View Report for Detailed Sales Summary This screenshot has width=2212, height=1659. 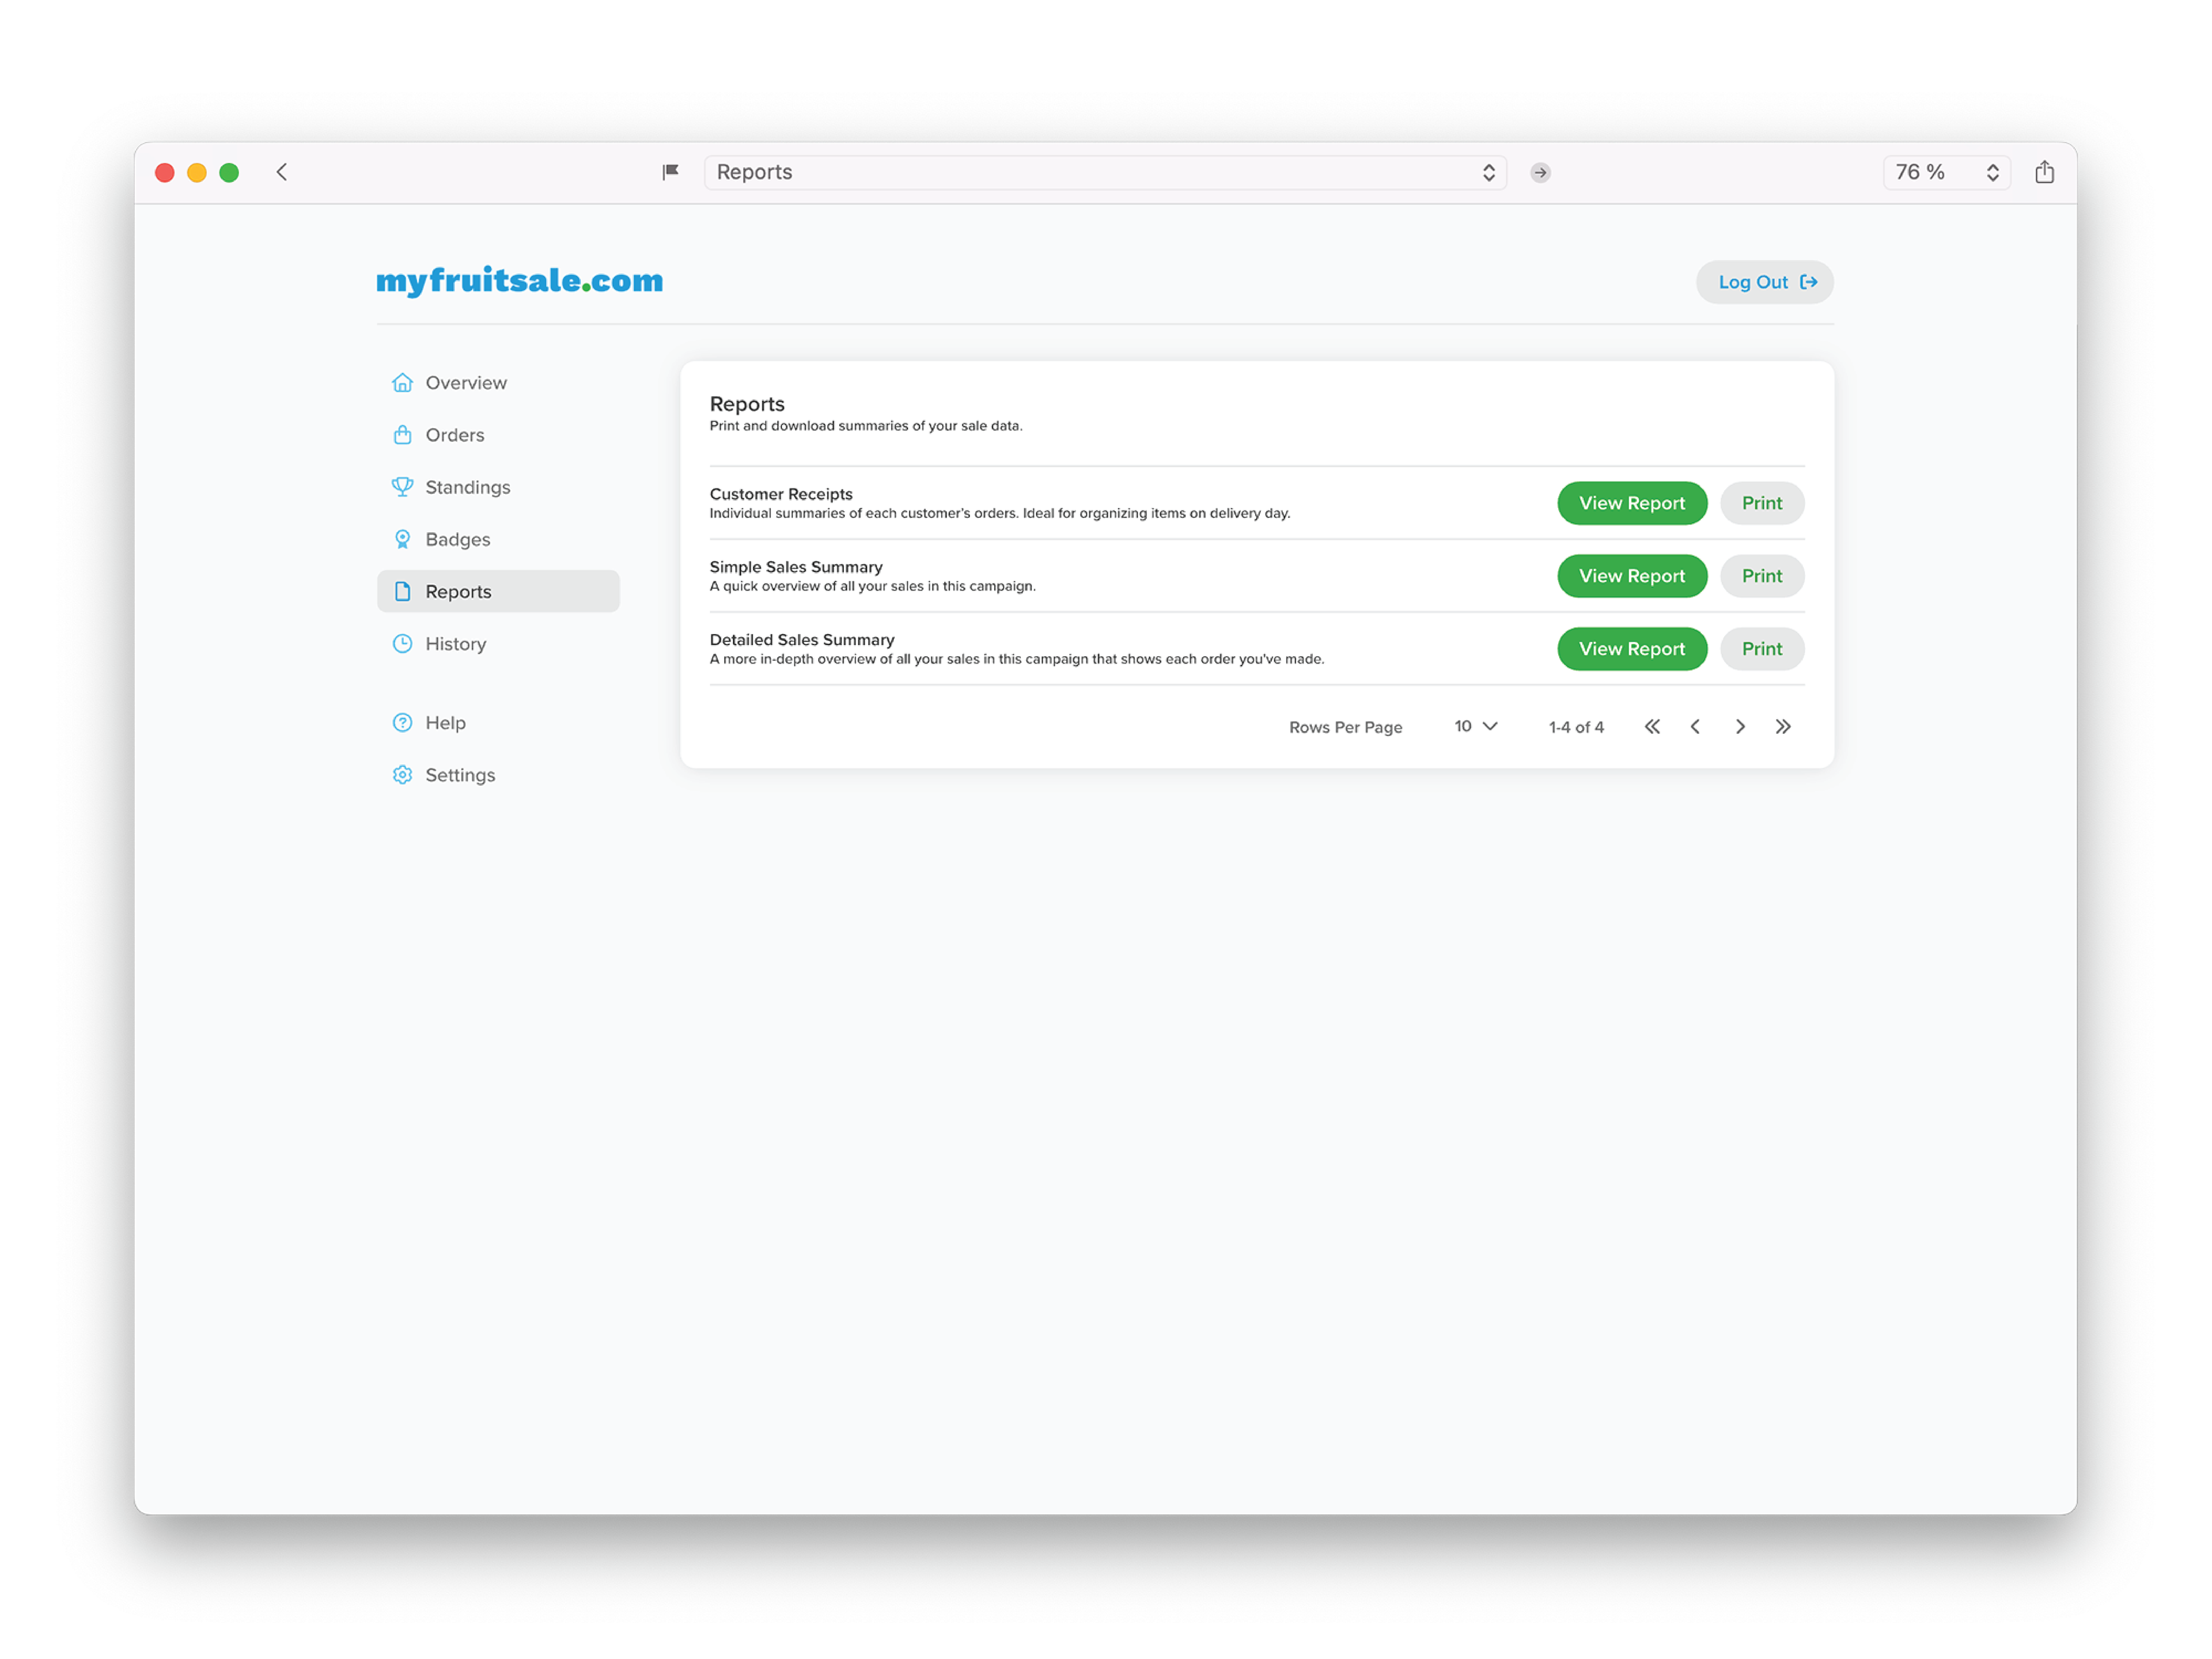coord(1631,649)
